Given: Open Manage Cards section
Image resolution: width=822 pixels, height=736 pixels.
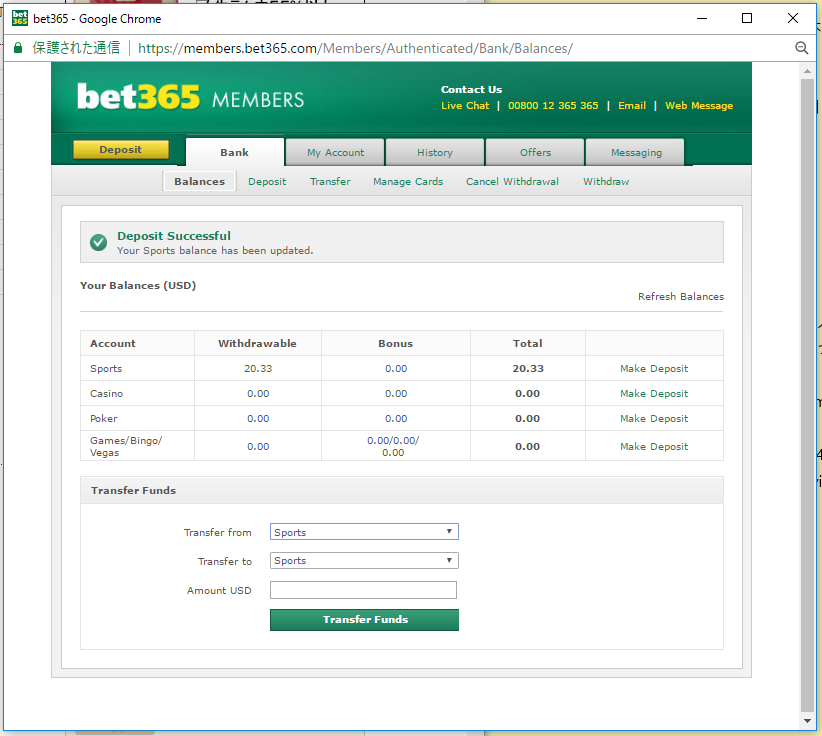Looking at the screenshot, I should [408, 181].
